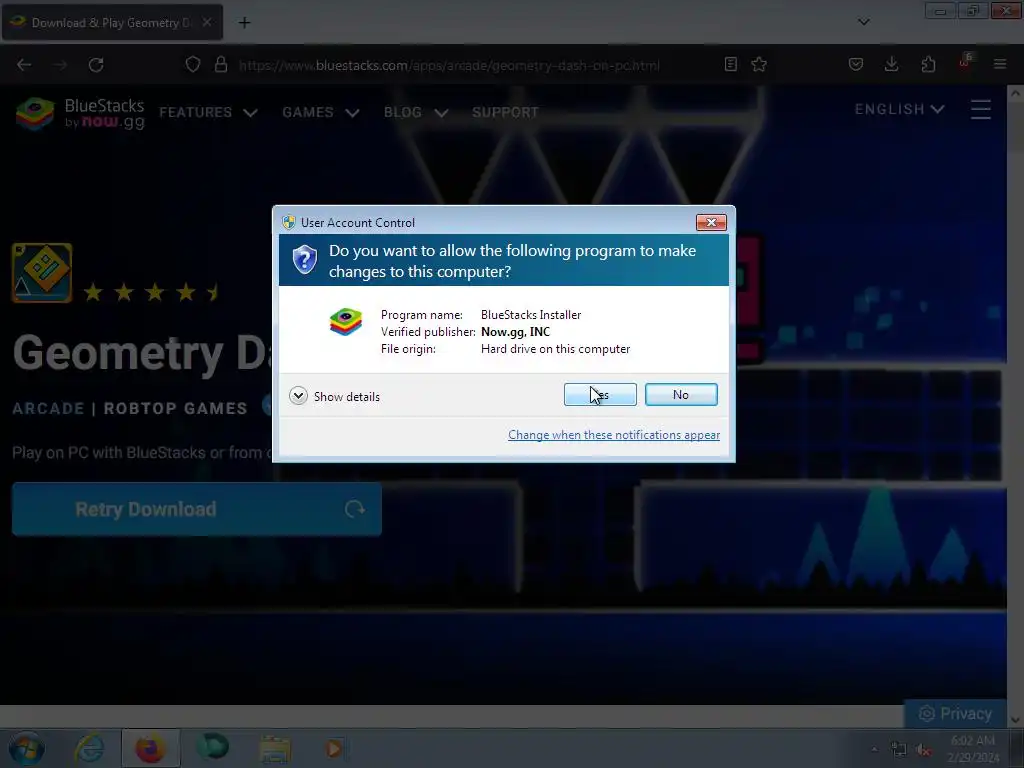Viewport: 1024px width, 768px height.
Task: Click the ARCADE category link
Action: pyautogui.click(x=48, y=409)
